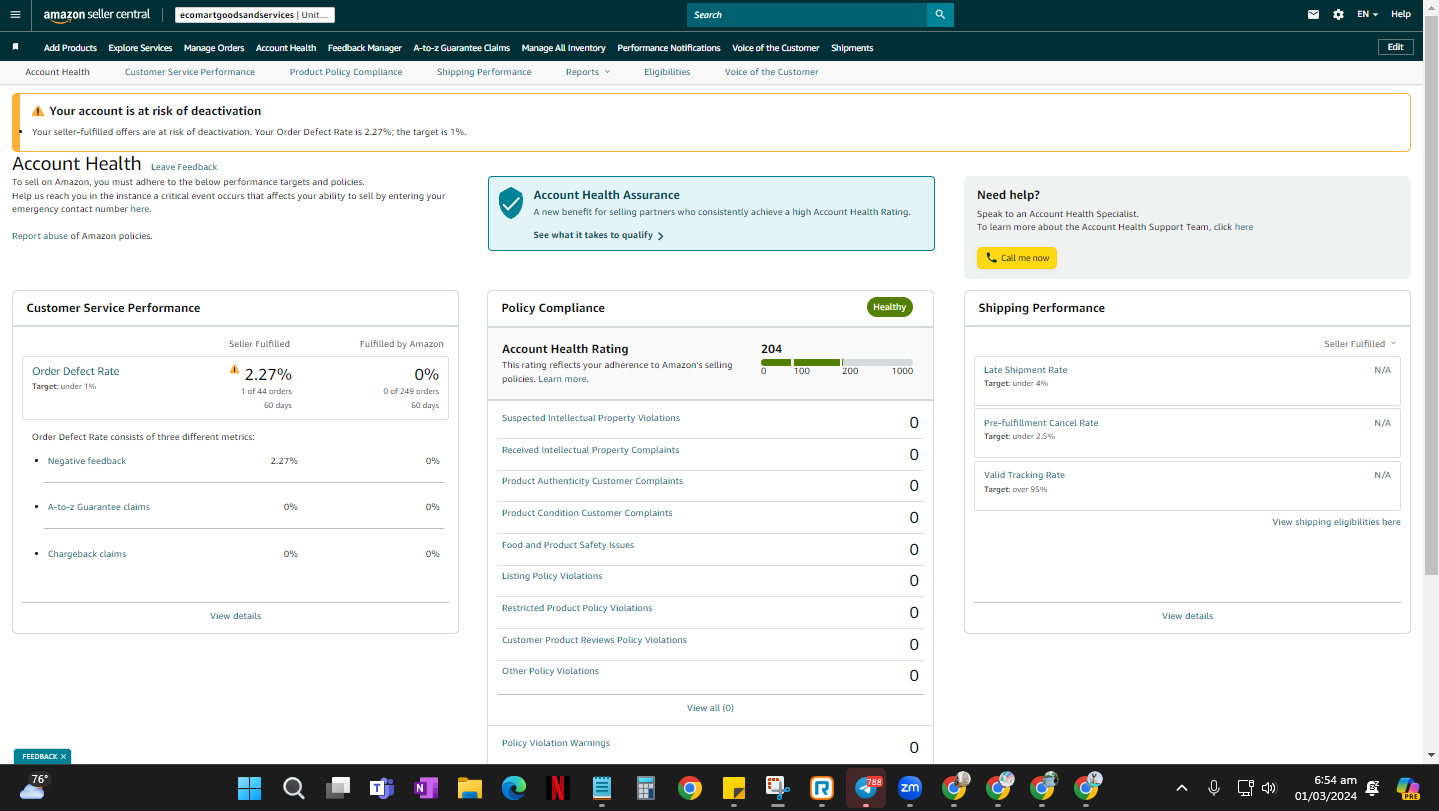
Task: Click View shipping eligibilities here link
Action: (1336, 522)
